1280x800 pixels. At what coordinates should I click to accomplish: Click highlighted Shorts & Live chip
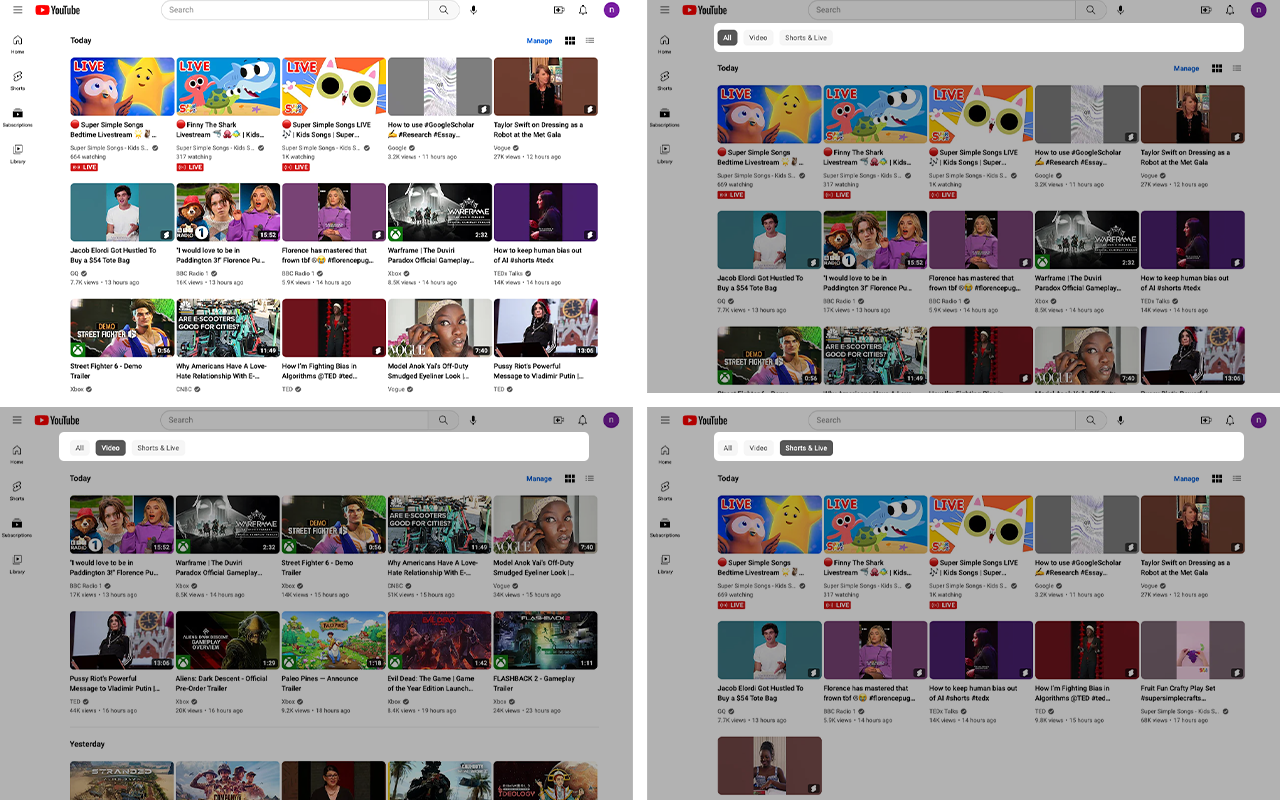(806, 448)
